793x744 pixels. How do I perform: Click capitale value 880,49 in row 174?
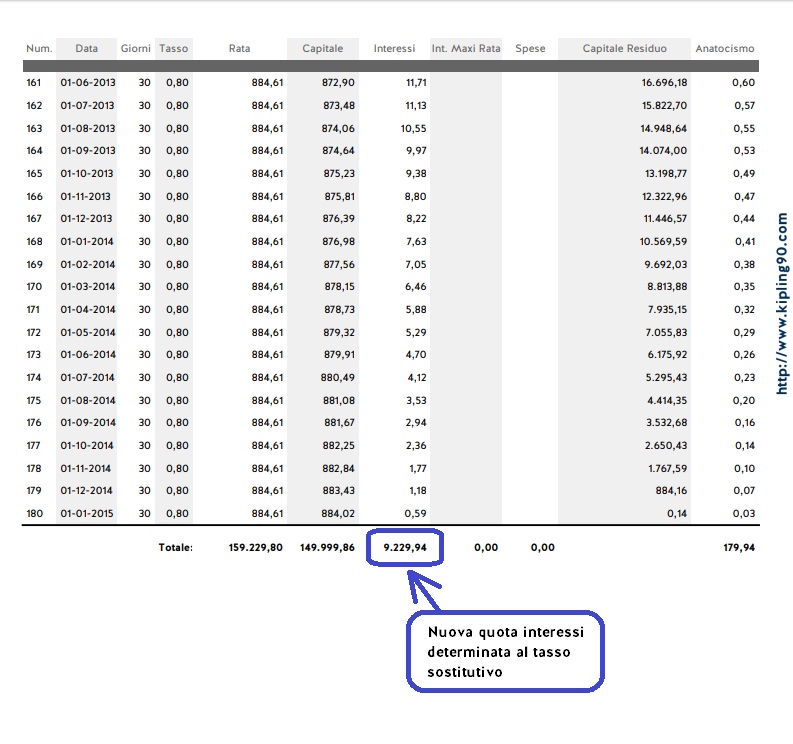pyautogui.click(x=337, y=377)
